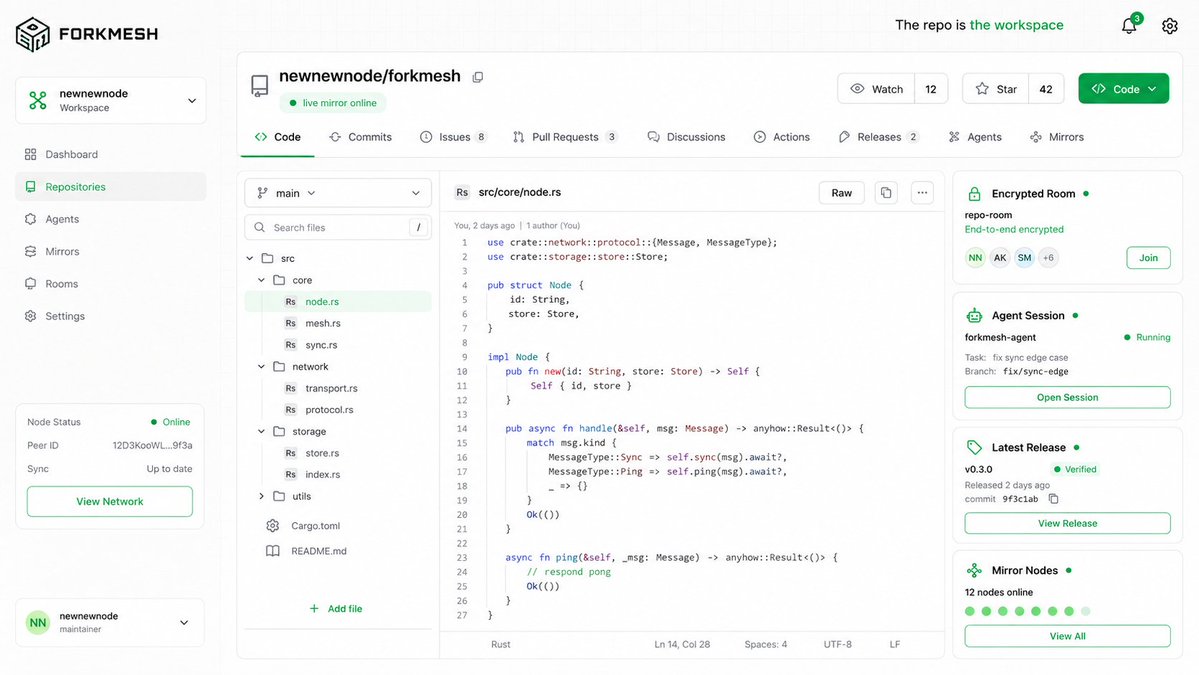Open the Discussions tab
Screen dimensions: 1199x675
(686, 138)
